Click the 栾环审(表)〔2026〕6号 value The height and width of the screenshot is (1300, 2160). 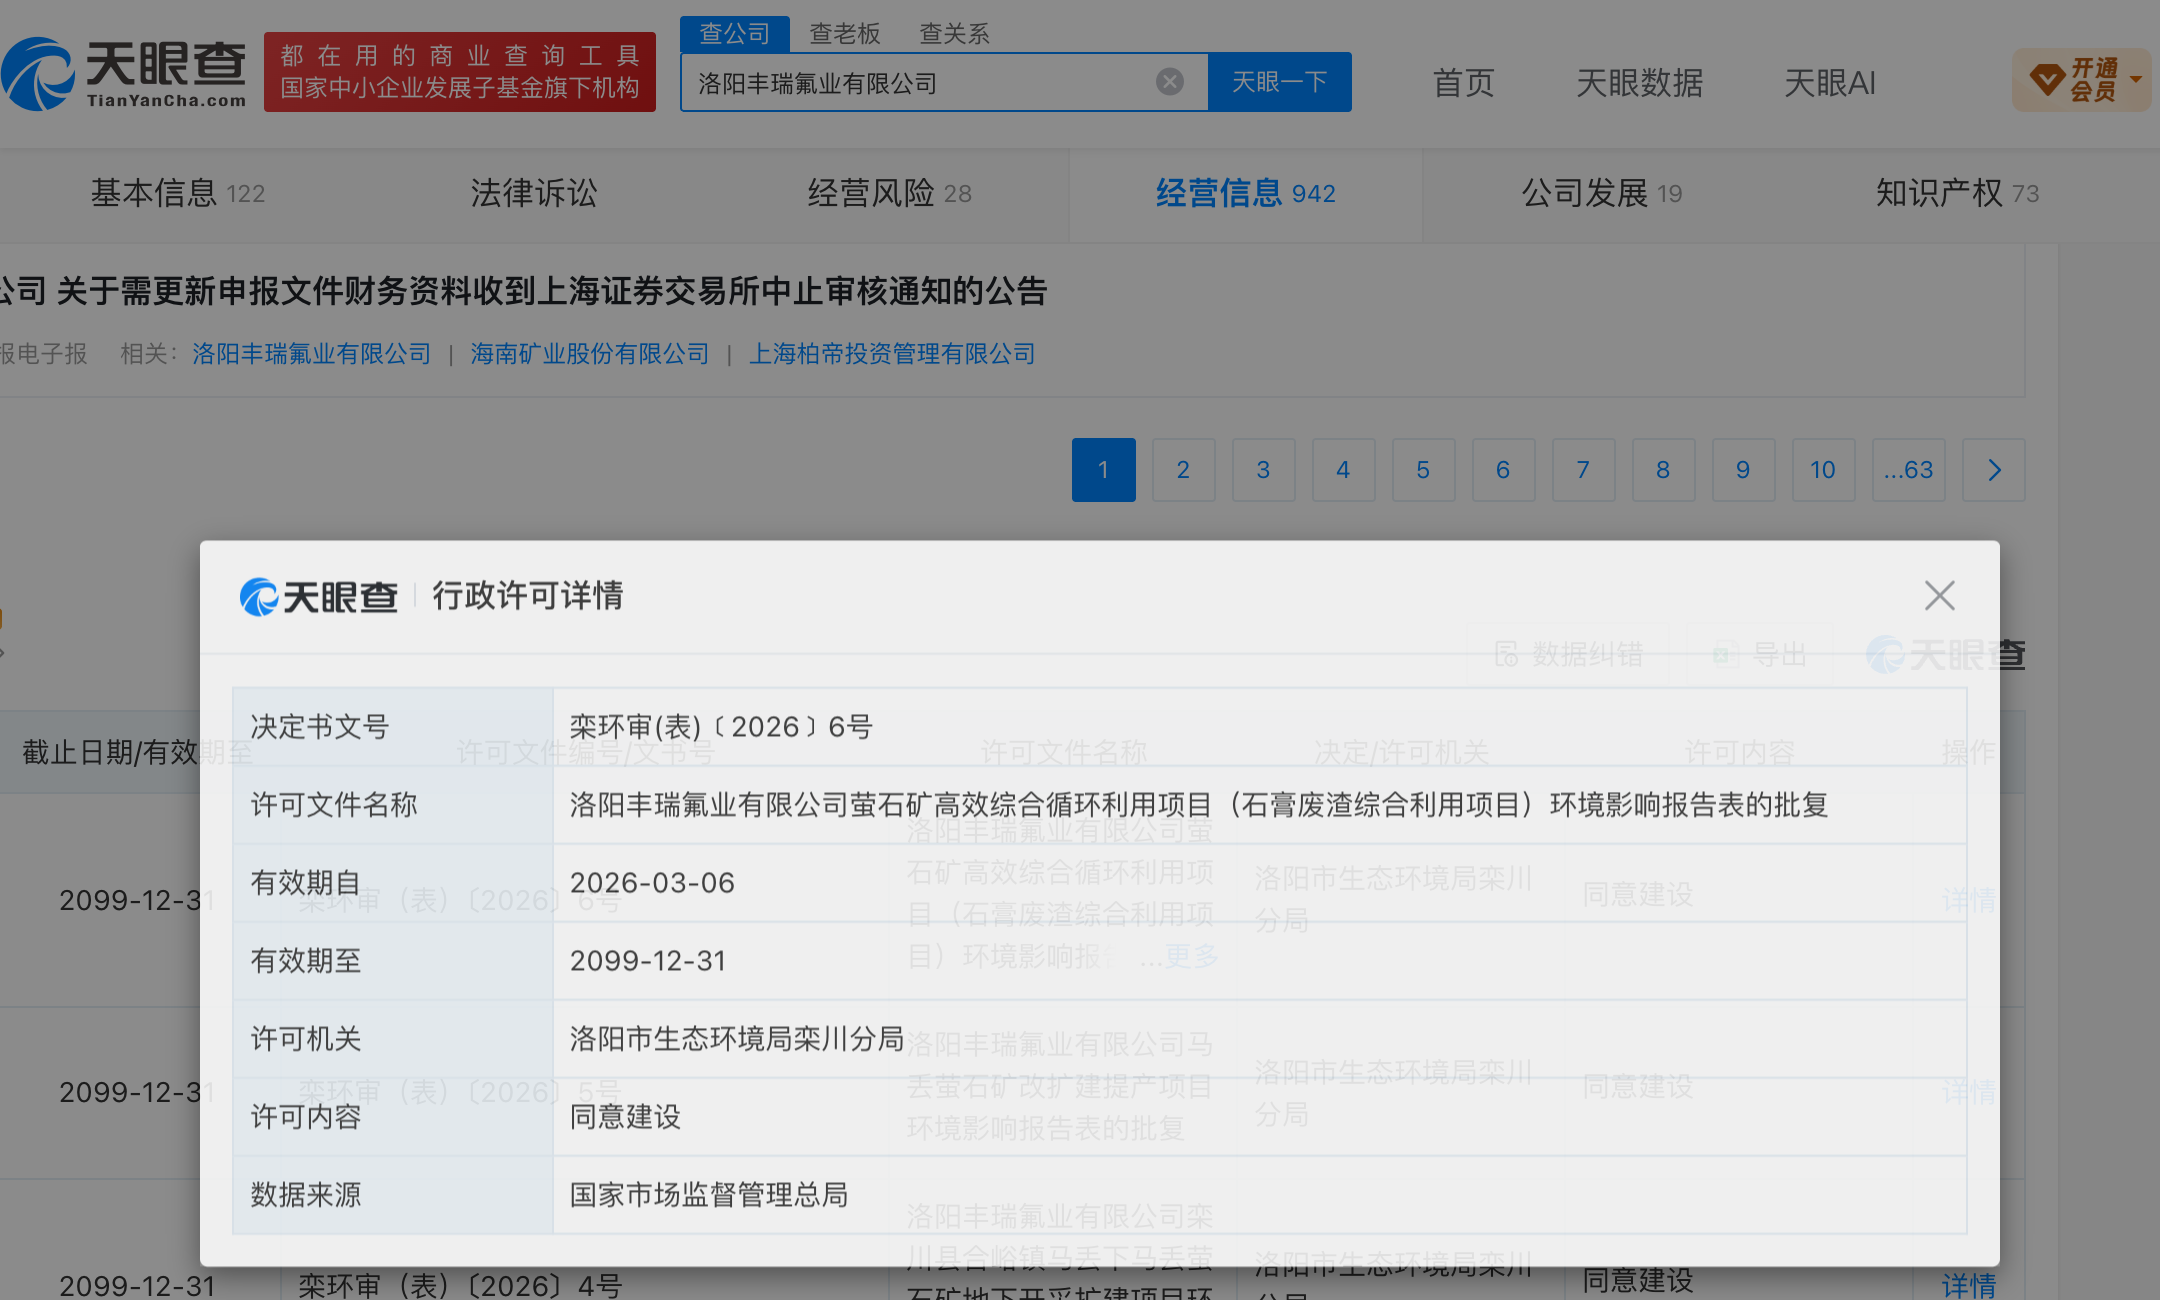pos(721,727)
